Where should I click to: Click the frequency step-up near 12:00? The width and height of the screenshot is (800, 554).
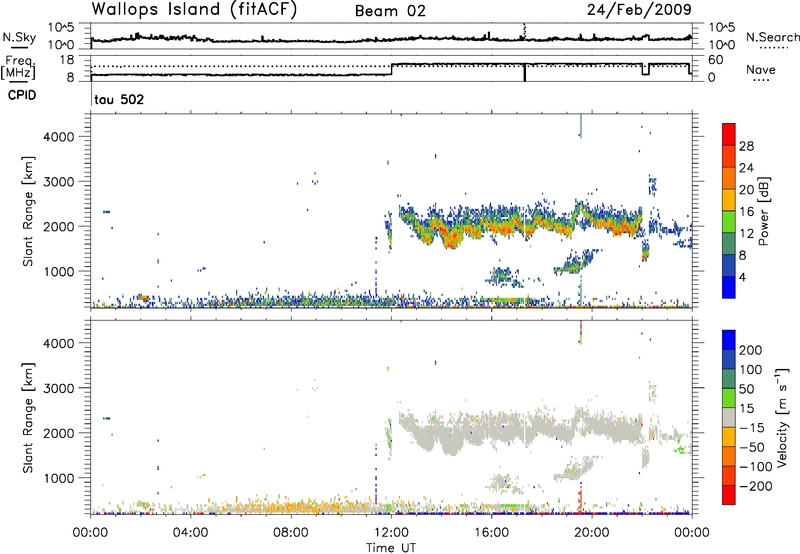coord(391,69)
